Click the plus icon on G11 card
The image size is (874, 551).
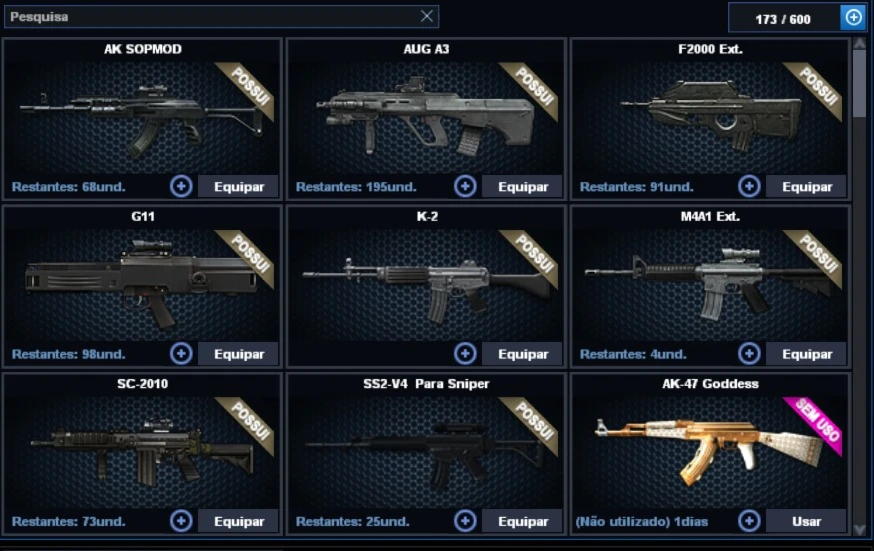tap(181, 353)
